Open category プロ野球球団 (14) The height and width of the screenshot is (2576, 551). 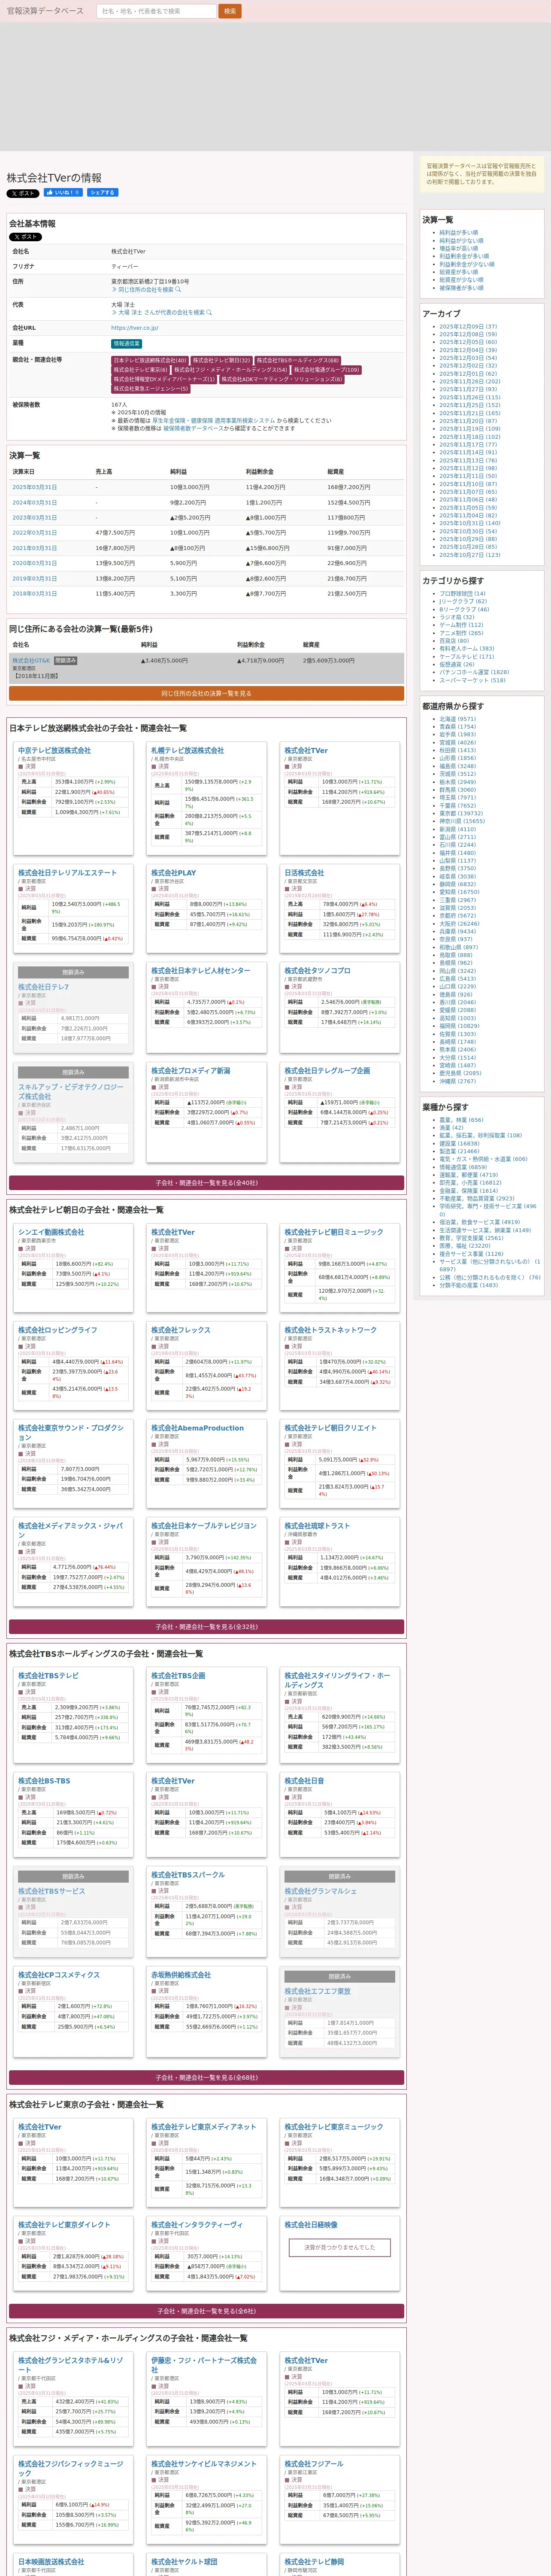462,594
